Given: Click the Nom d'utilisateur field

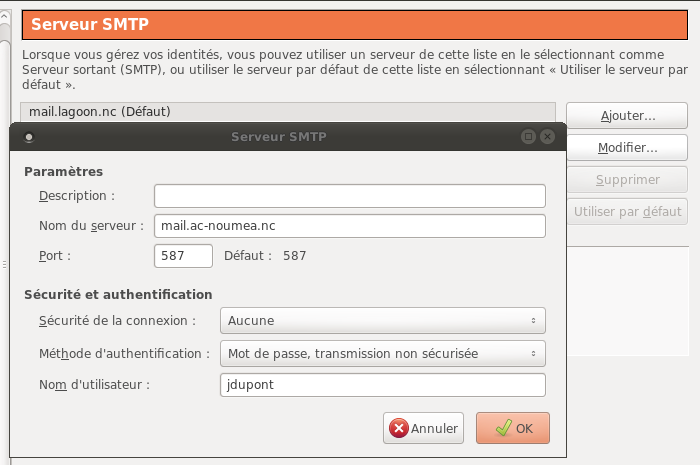Looking at the screenshot, I should tap(382, 385).
